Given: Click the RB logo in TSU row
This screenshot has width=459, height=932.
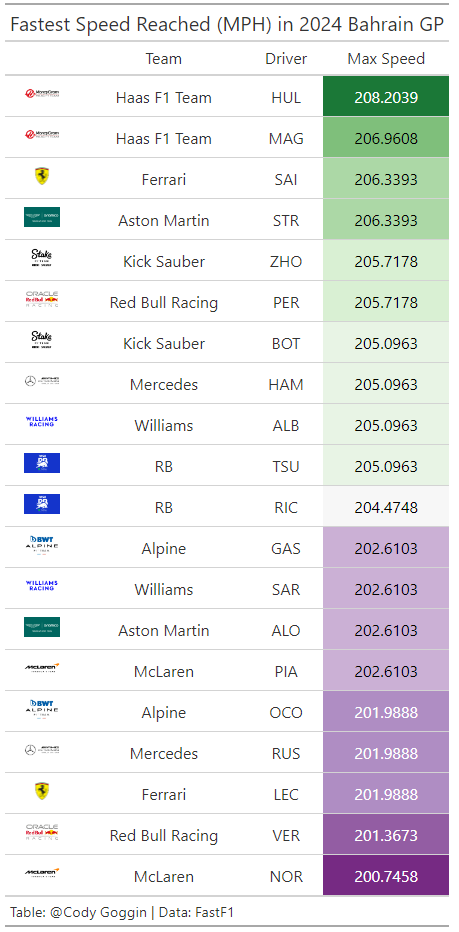Looking at the screenshot, I should pos(42,463).
